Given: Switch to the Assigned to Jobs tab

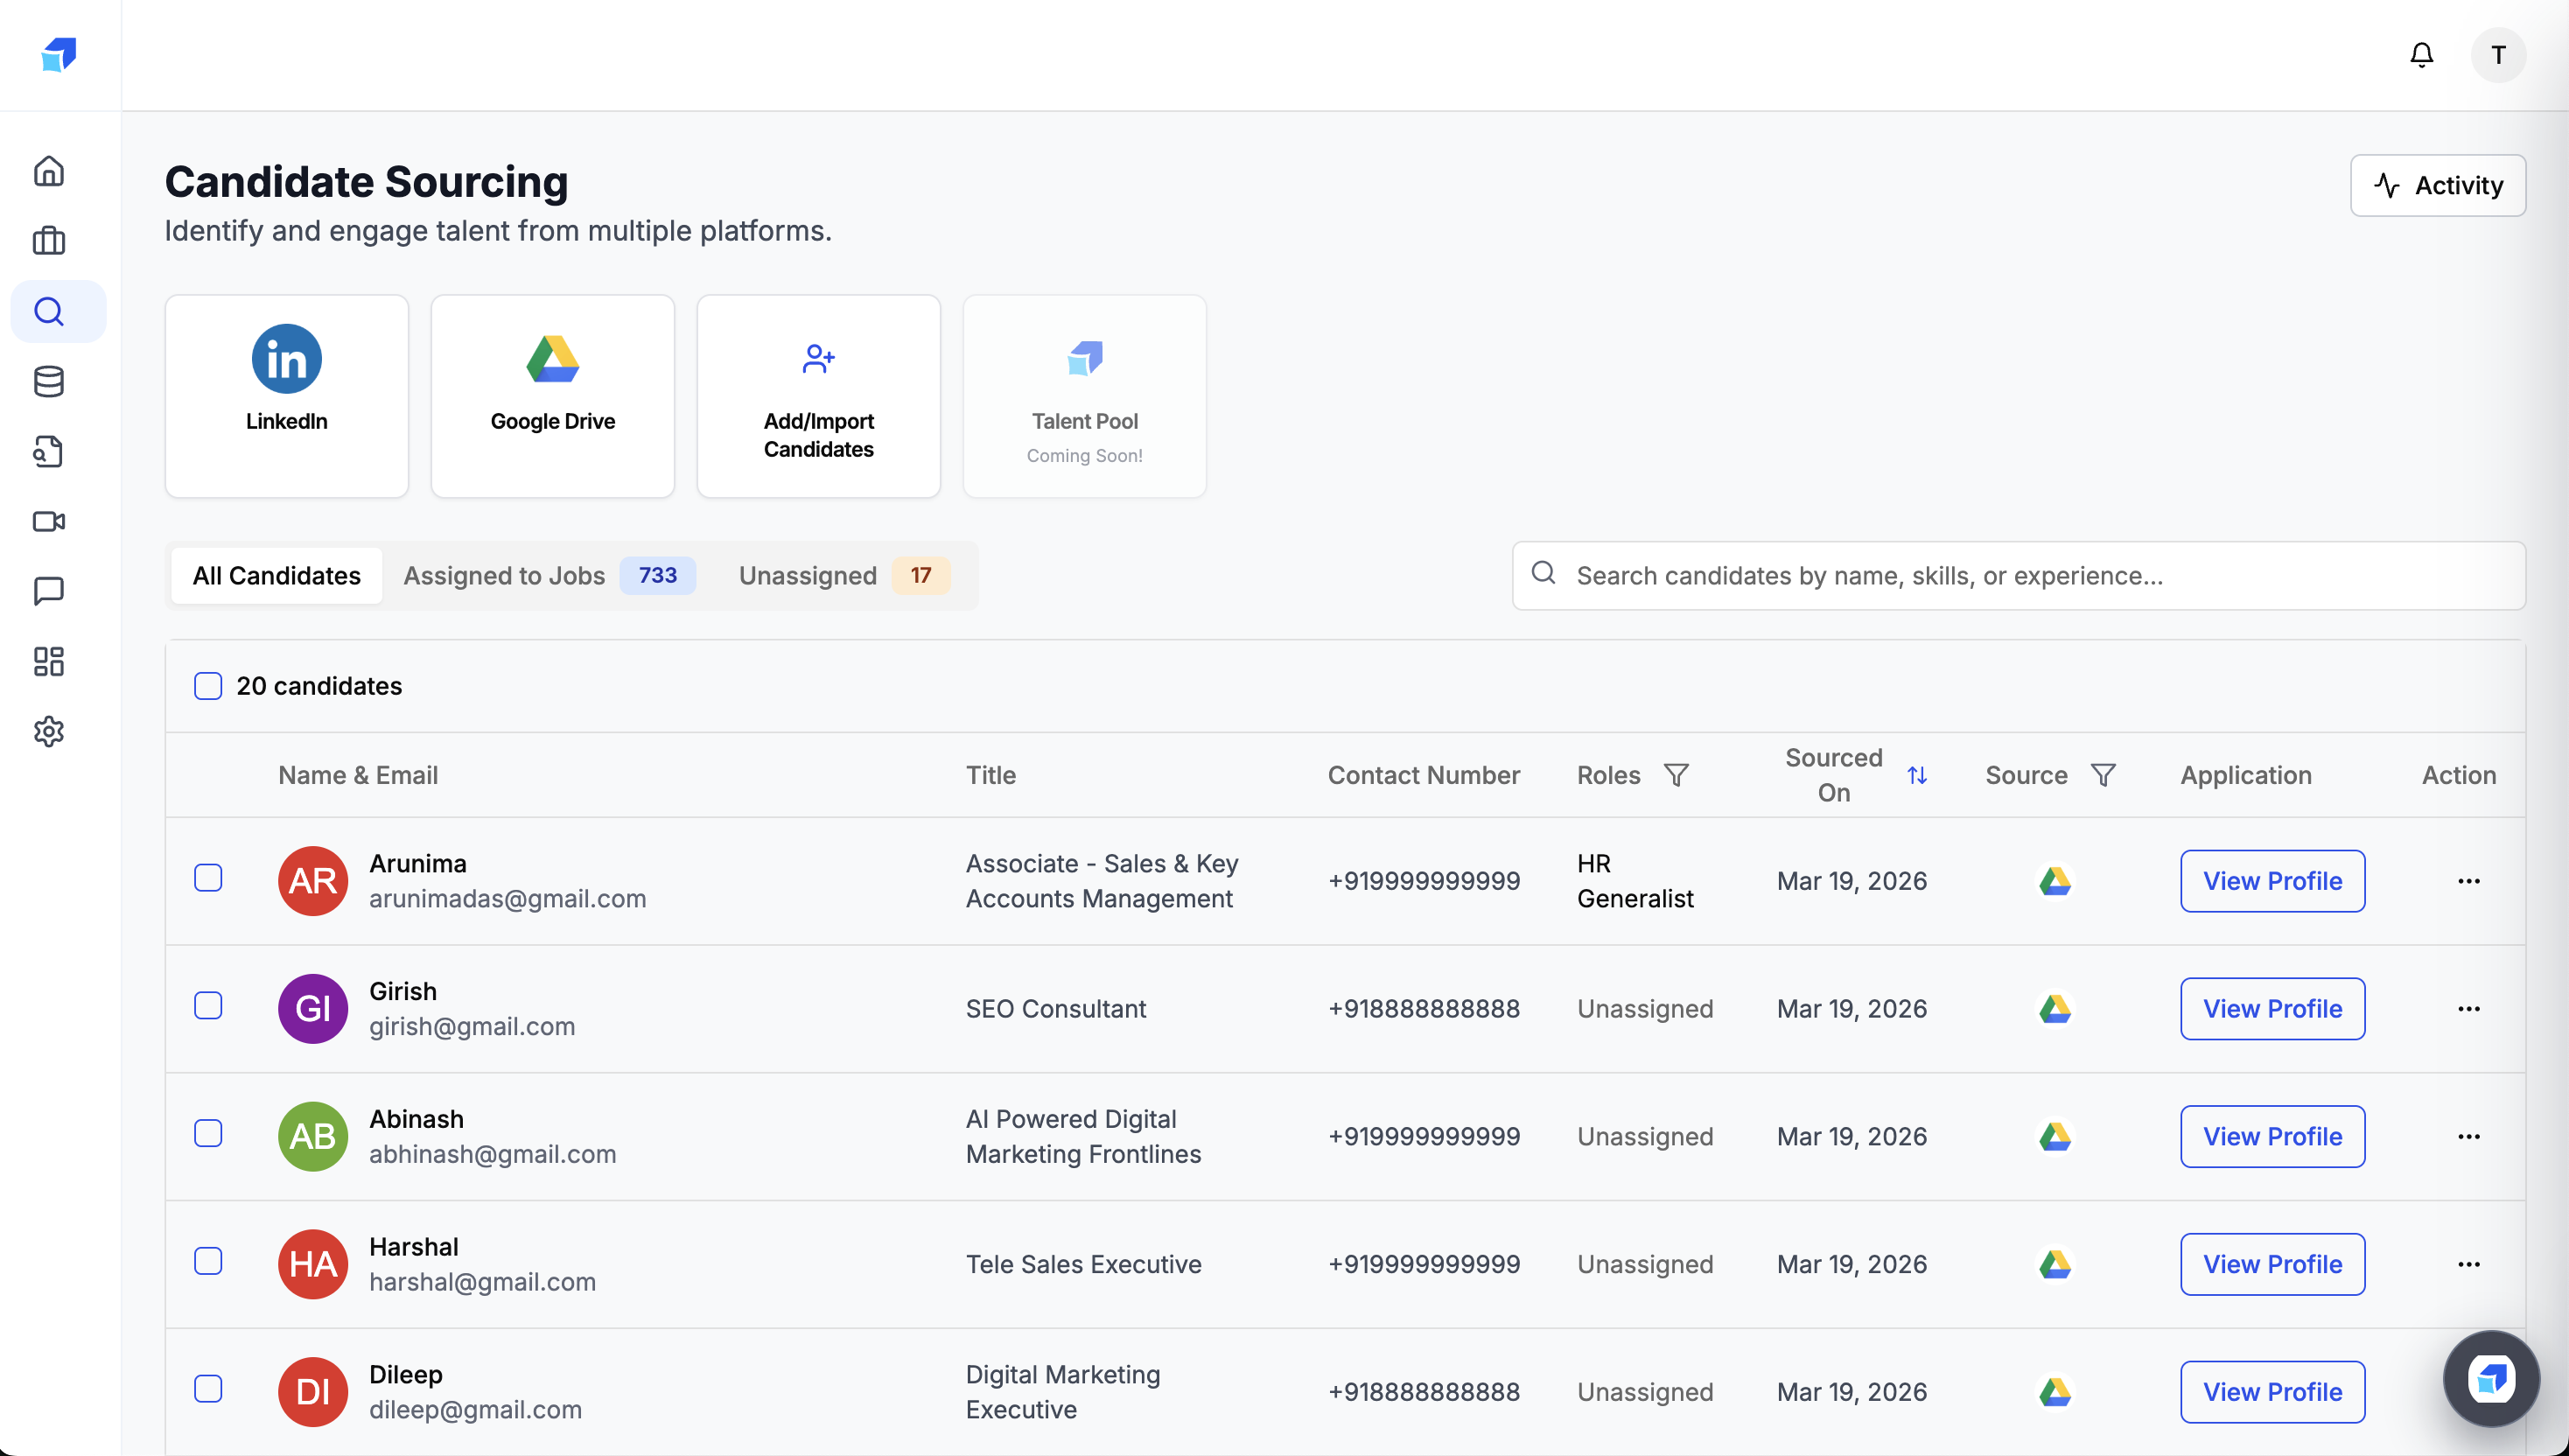Looking at the screenshot, I should 505,575.
